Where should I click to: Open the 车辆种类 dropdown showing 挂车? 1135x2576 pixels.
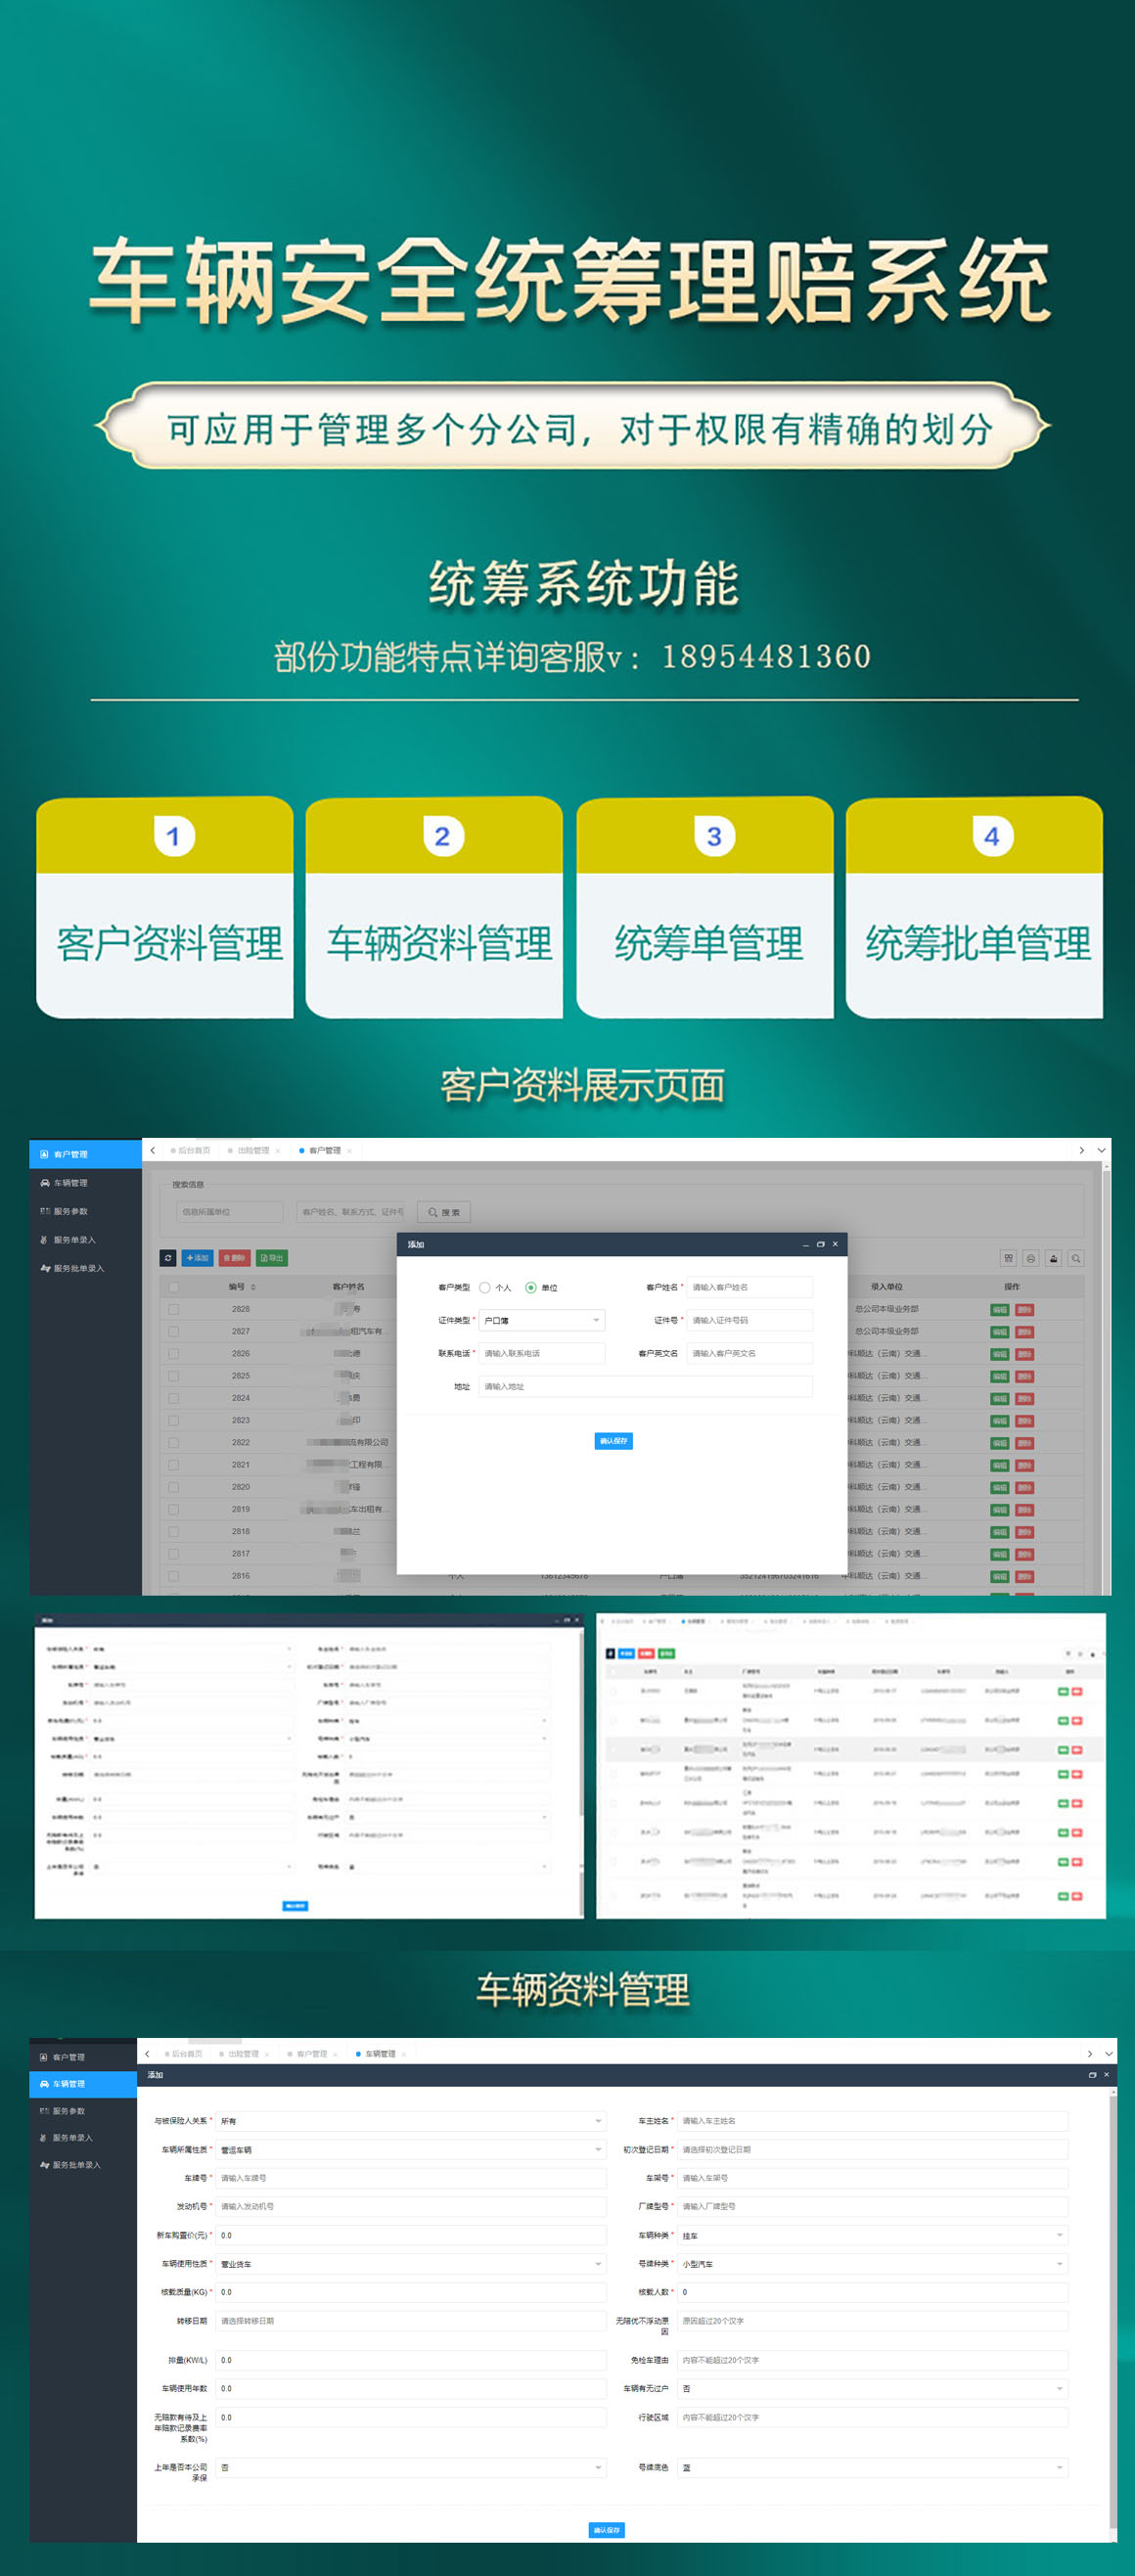(x=871, y=2235)
